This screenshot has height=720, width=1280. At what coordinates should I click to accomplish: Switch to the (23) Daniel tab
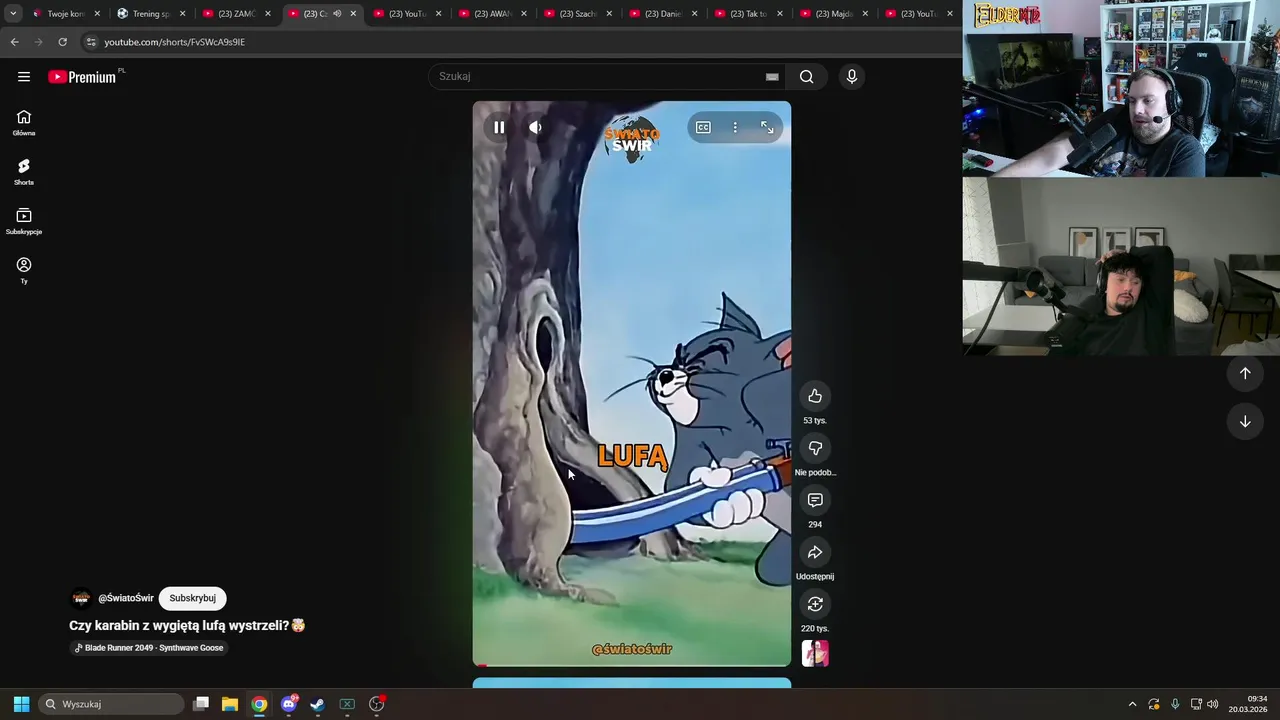pyautogui.click(x=662, y=14)
